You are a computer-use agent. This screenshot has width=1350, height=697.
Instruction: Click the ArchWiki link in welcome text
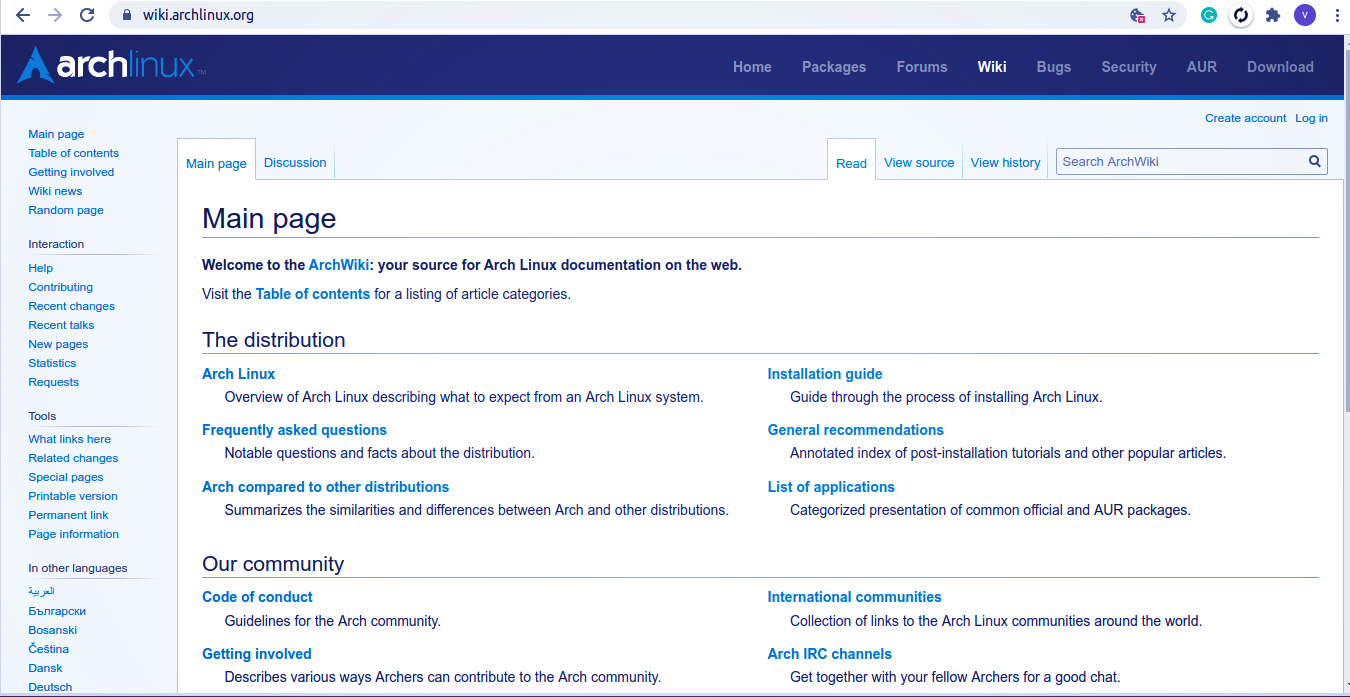coord(338,265)
